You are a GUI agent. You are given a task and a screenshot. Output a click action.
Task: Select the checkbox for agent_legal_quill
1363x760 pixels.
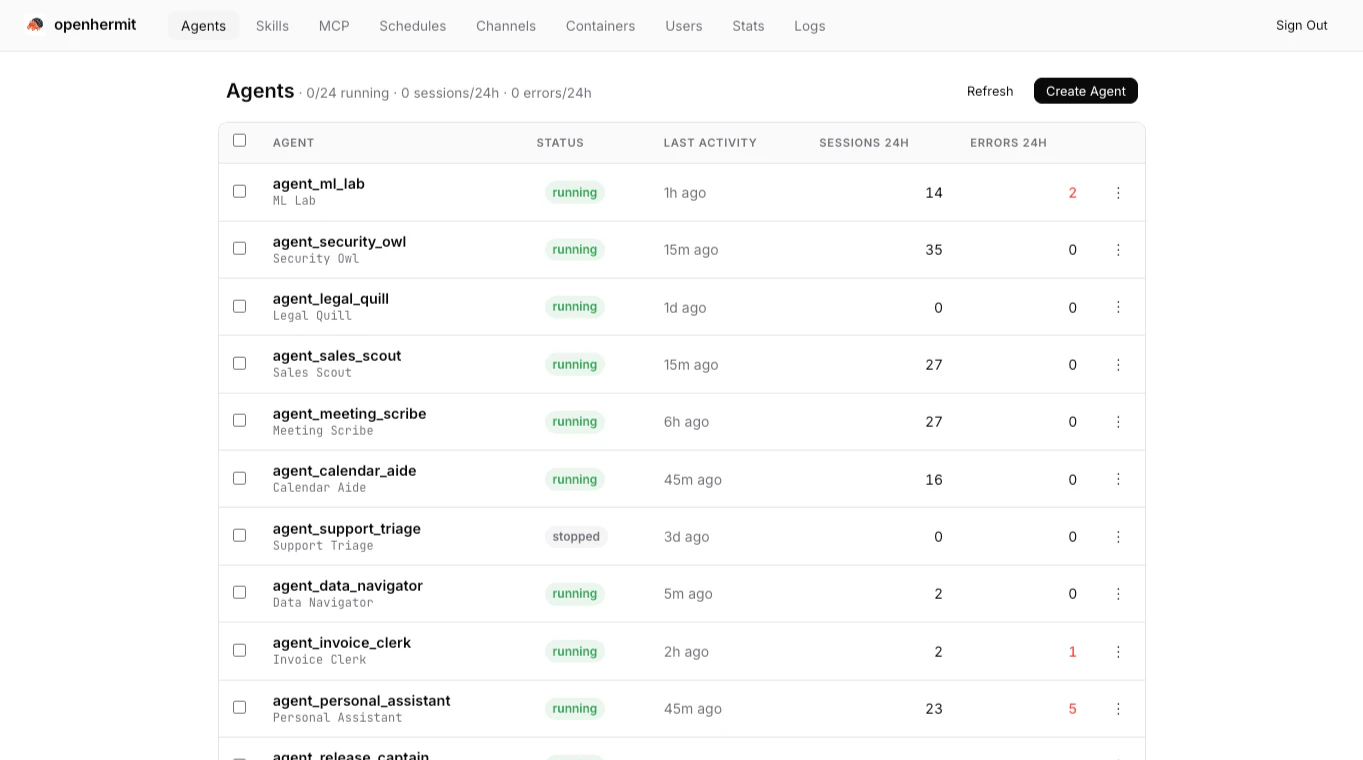tap(239, 306)
